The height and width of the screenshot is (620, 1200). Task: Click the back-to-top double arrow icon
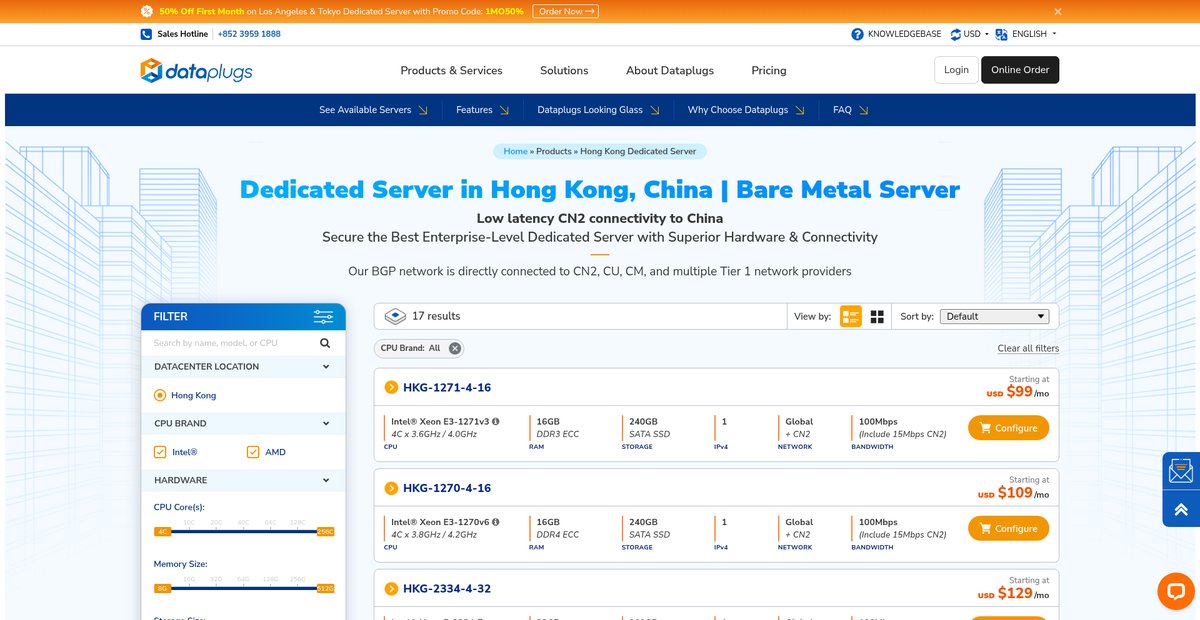point(1181,508)
